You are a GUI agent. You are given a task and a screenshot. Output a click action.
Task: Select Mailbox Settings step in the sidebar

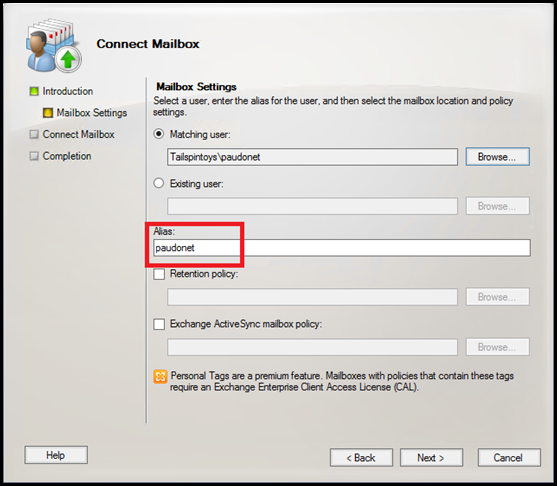[x=92, y=113]
